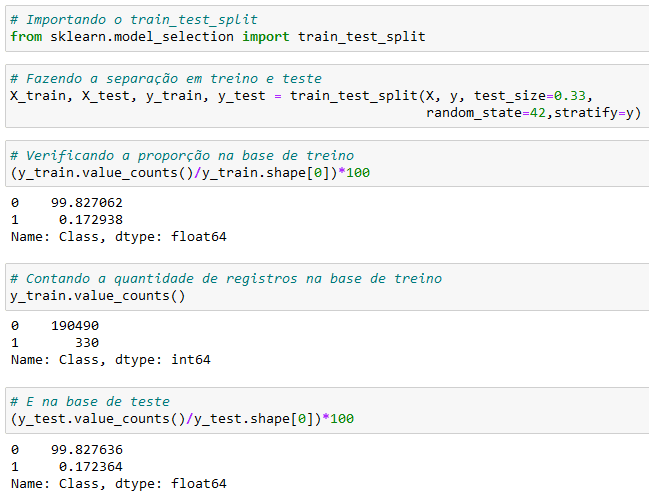649x499 pixels.
Task: Click the 99.827062 output value
Action: [x=87, y=203]
